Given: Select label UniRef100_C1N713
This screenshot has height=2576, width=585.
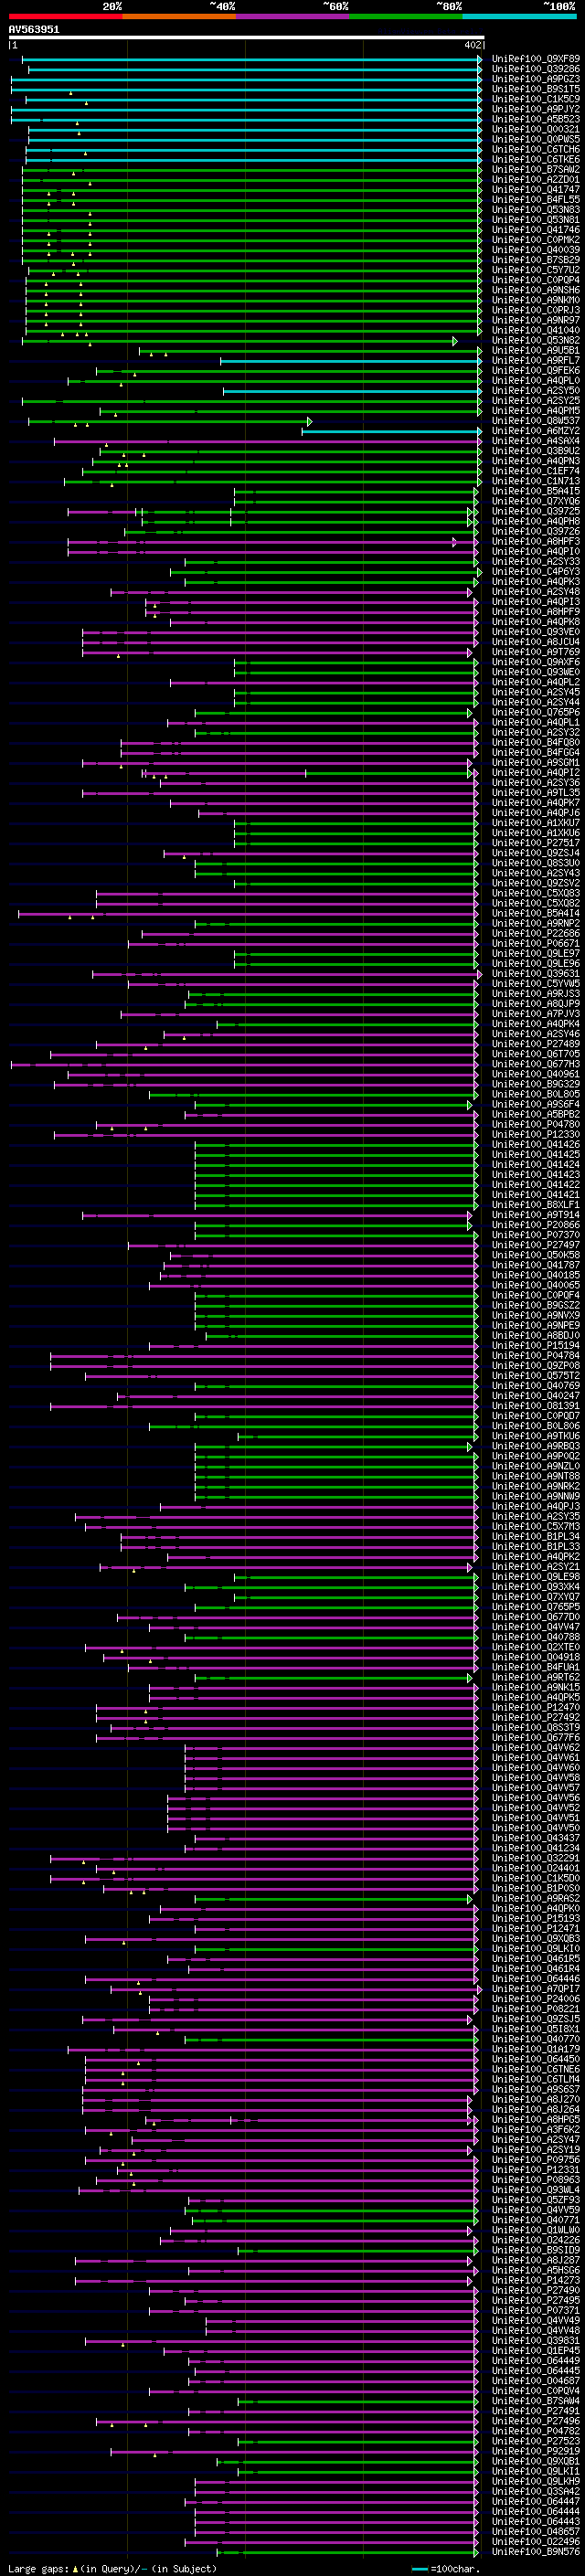Looking at the screenshot, I should click(x=535, y=482).
